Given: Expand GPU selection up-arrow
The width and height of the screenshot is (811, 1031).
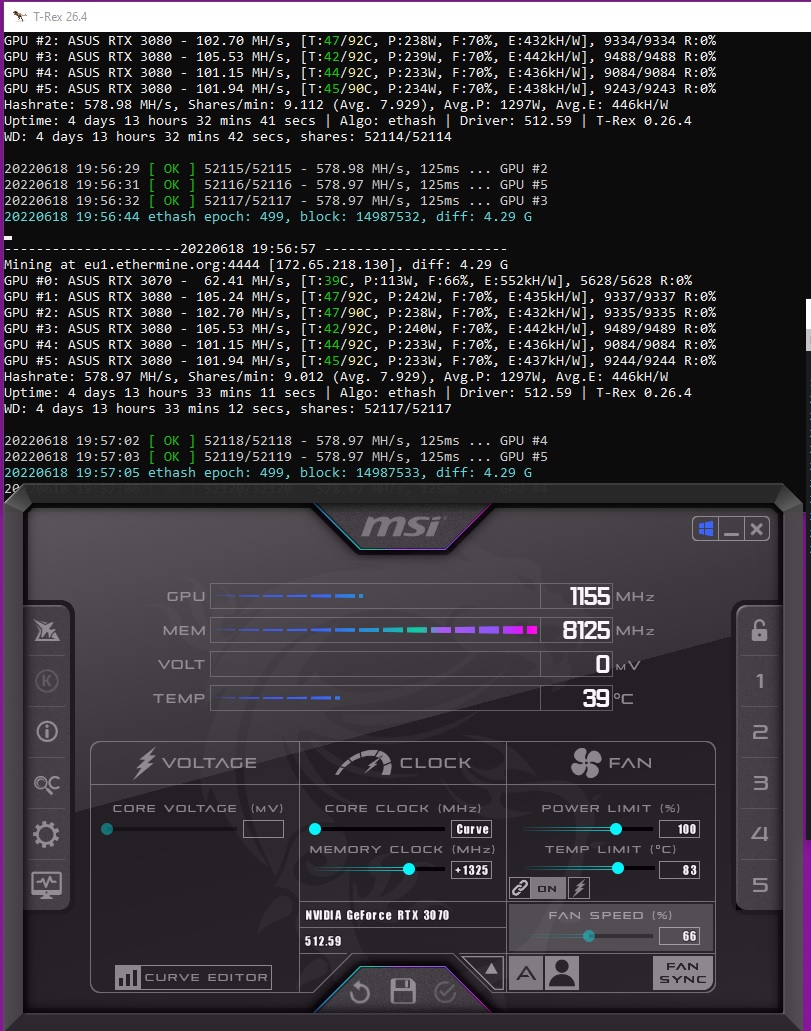Looking at the screenshot, I should coord(491,969).
